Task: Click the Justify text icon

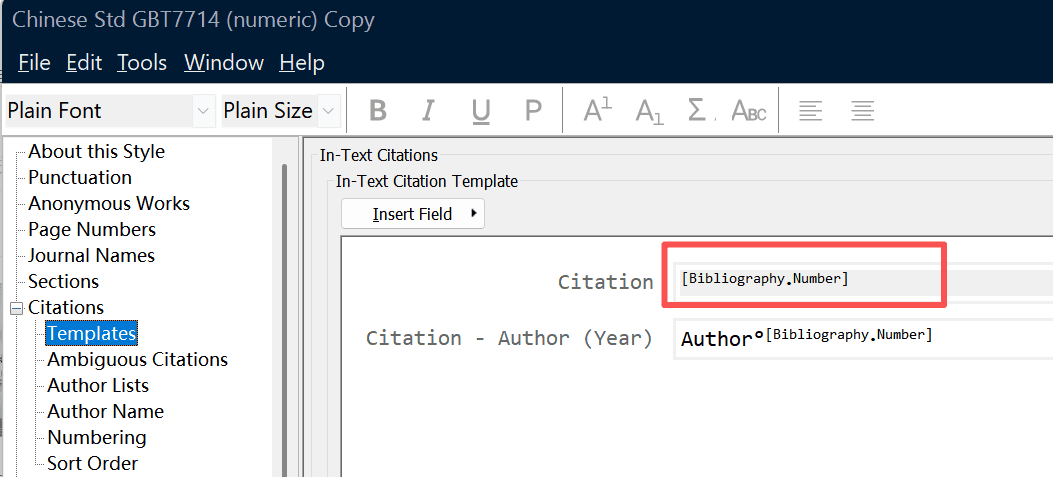Action: point(862,110)
